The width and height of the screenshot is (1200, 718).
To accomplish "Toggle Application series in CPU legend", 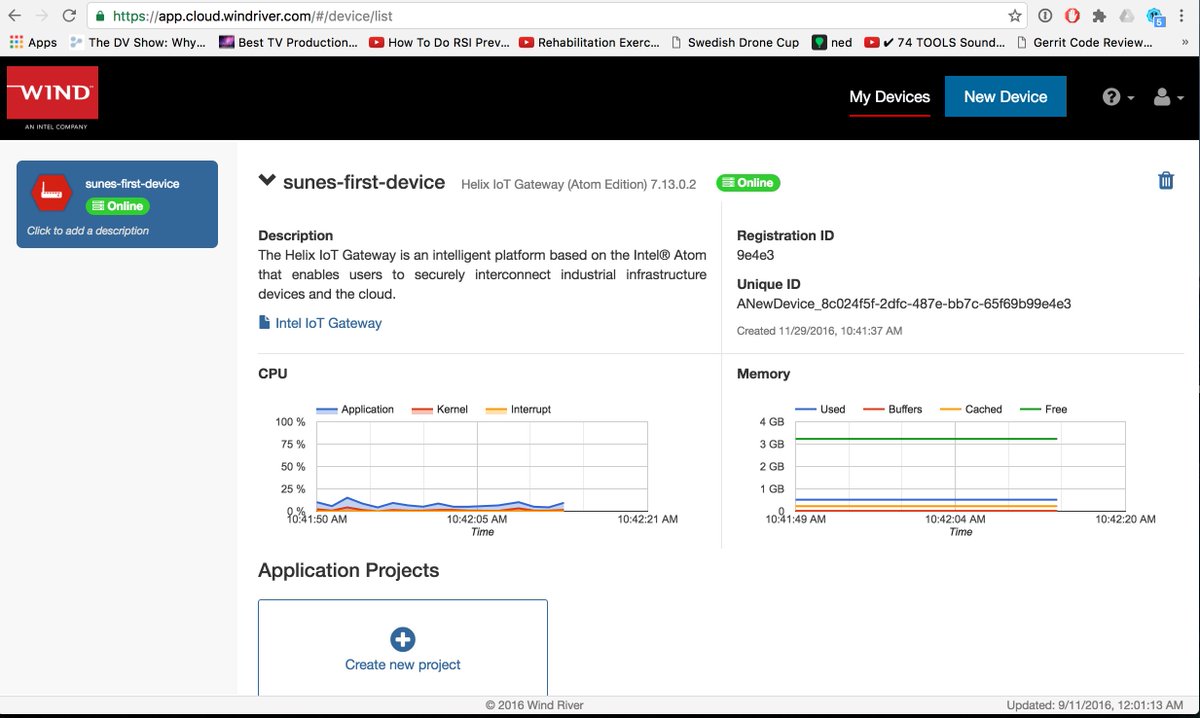I will coord(355,409).
